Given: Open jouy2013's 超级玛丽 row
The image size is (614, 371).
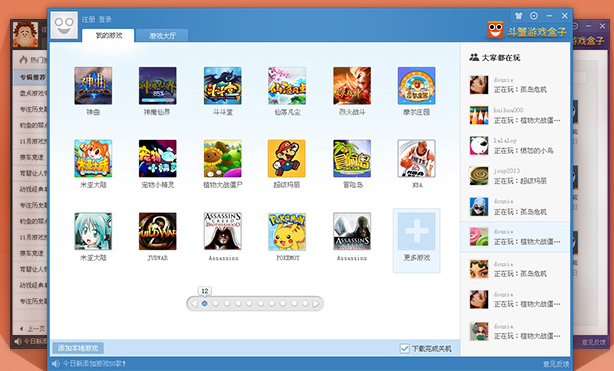Looking at the screenshot, I should click(x=515, y=176).
